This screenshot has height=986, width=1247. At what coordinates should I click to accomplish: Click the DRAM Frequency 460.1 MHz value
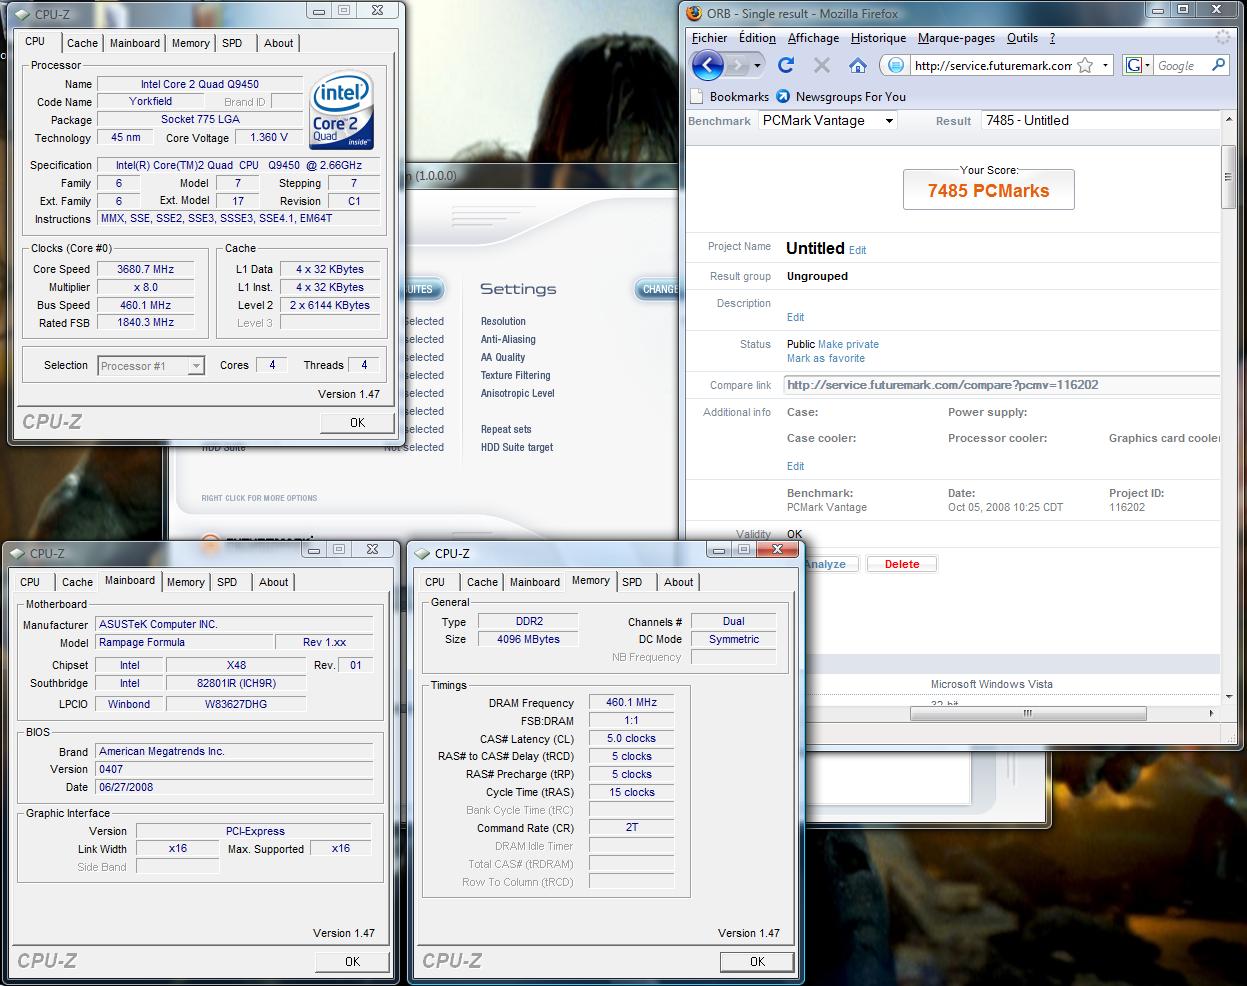click(631, 702)
